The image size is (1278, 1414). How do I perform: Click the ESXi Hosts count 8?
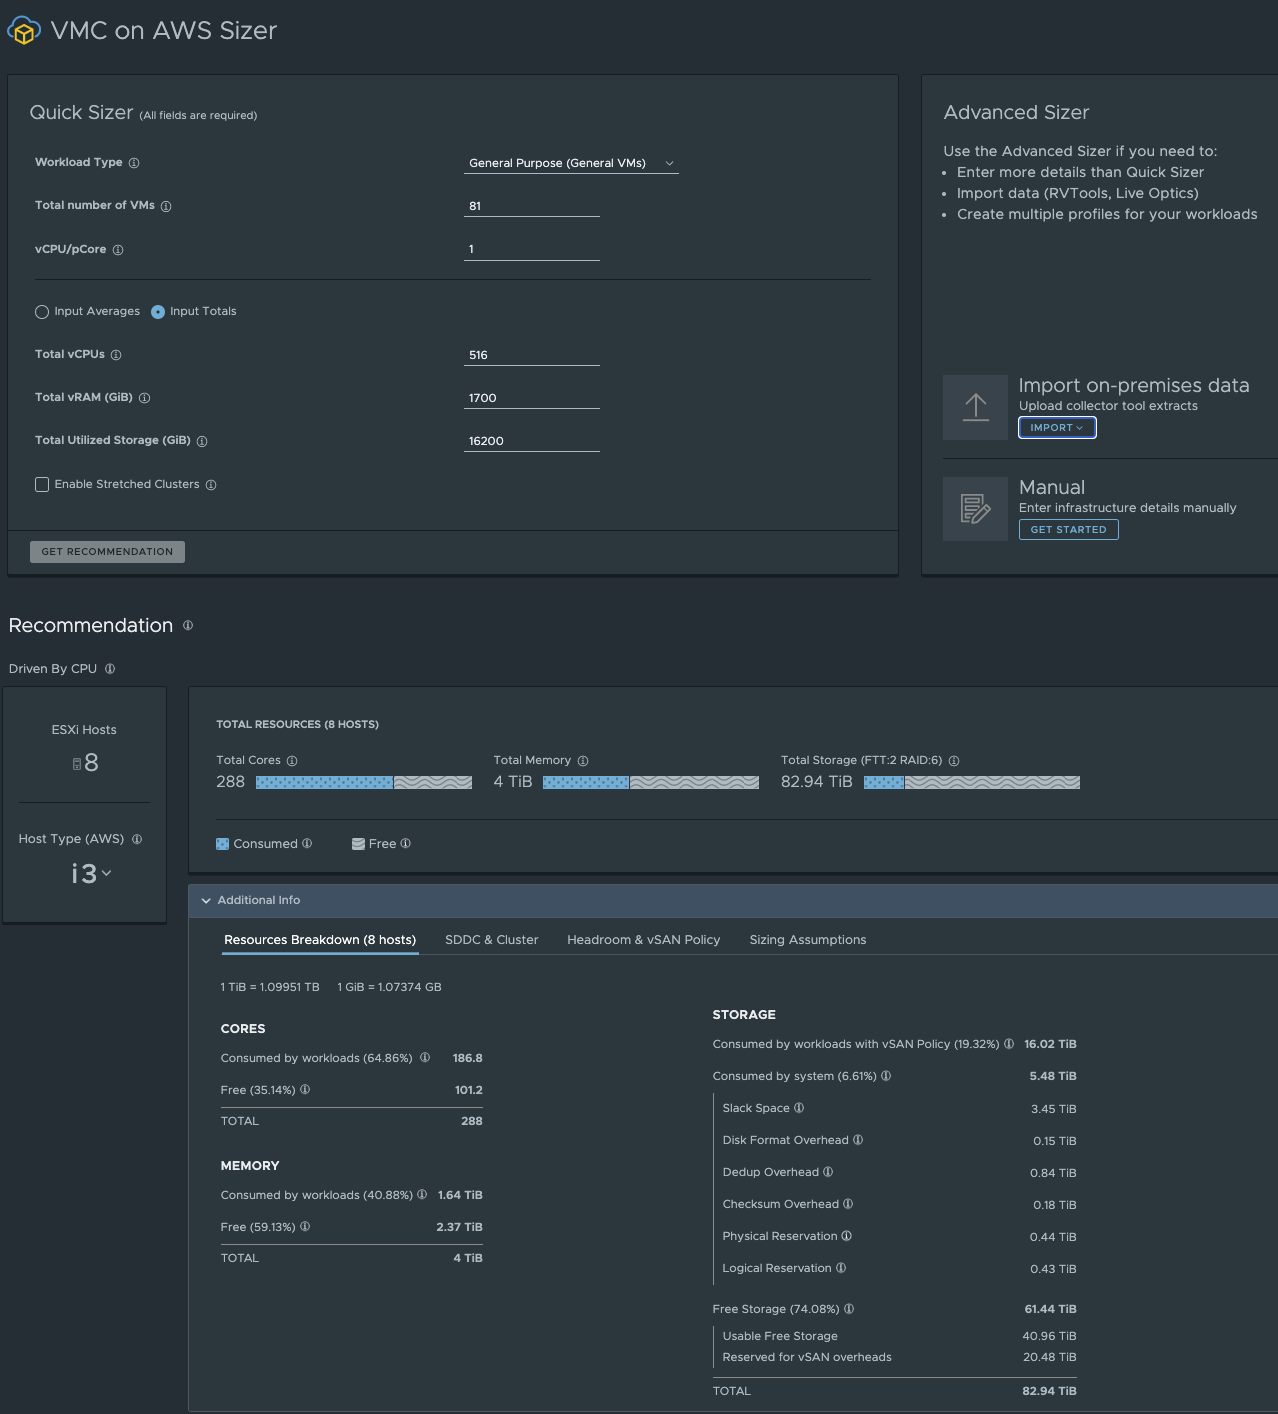(91, 763)
